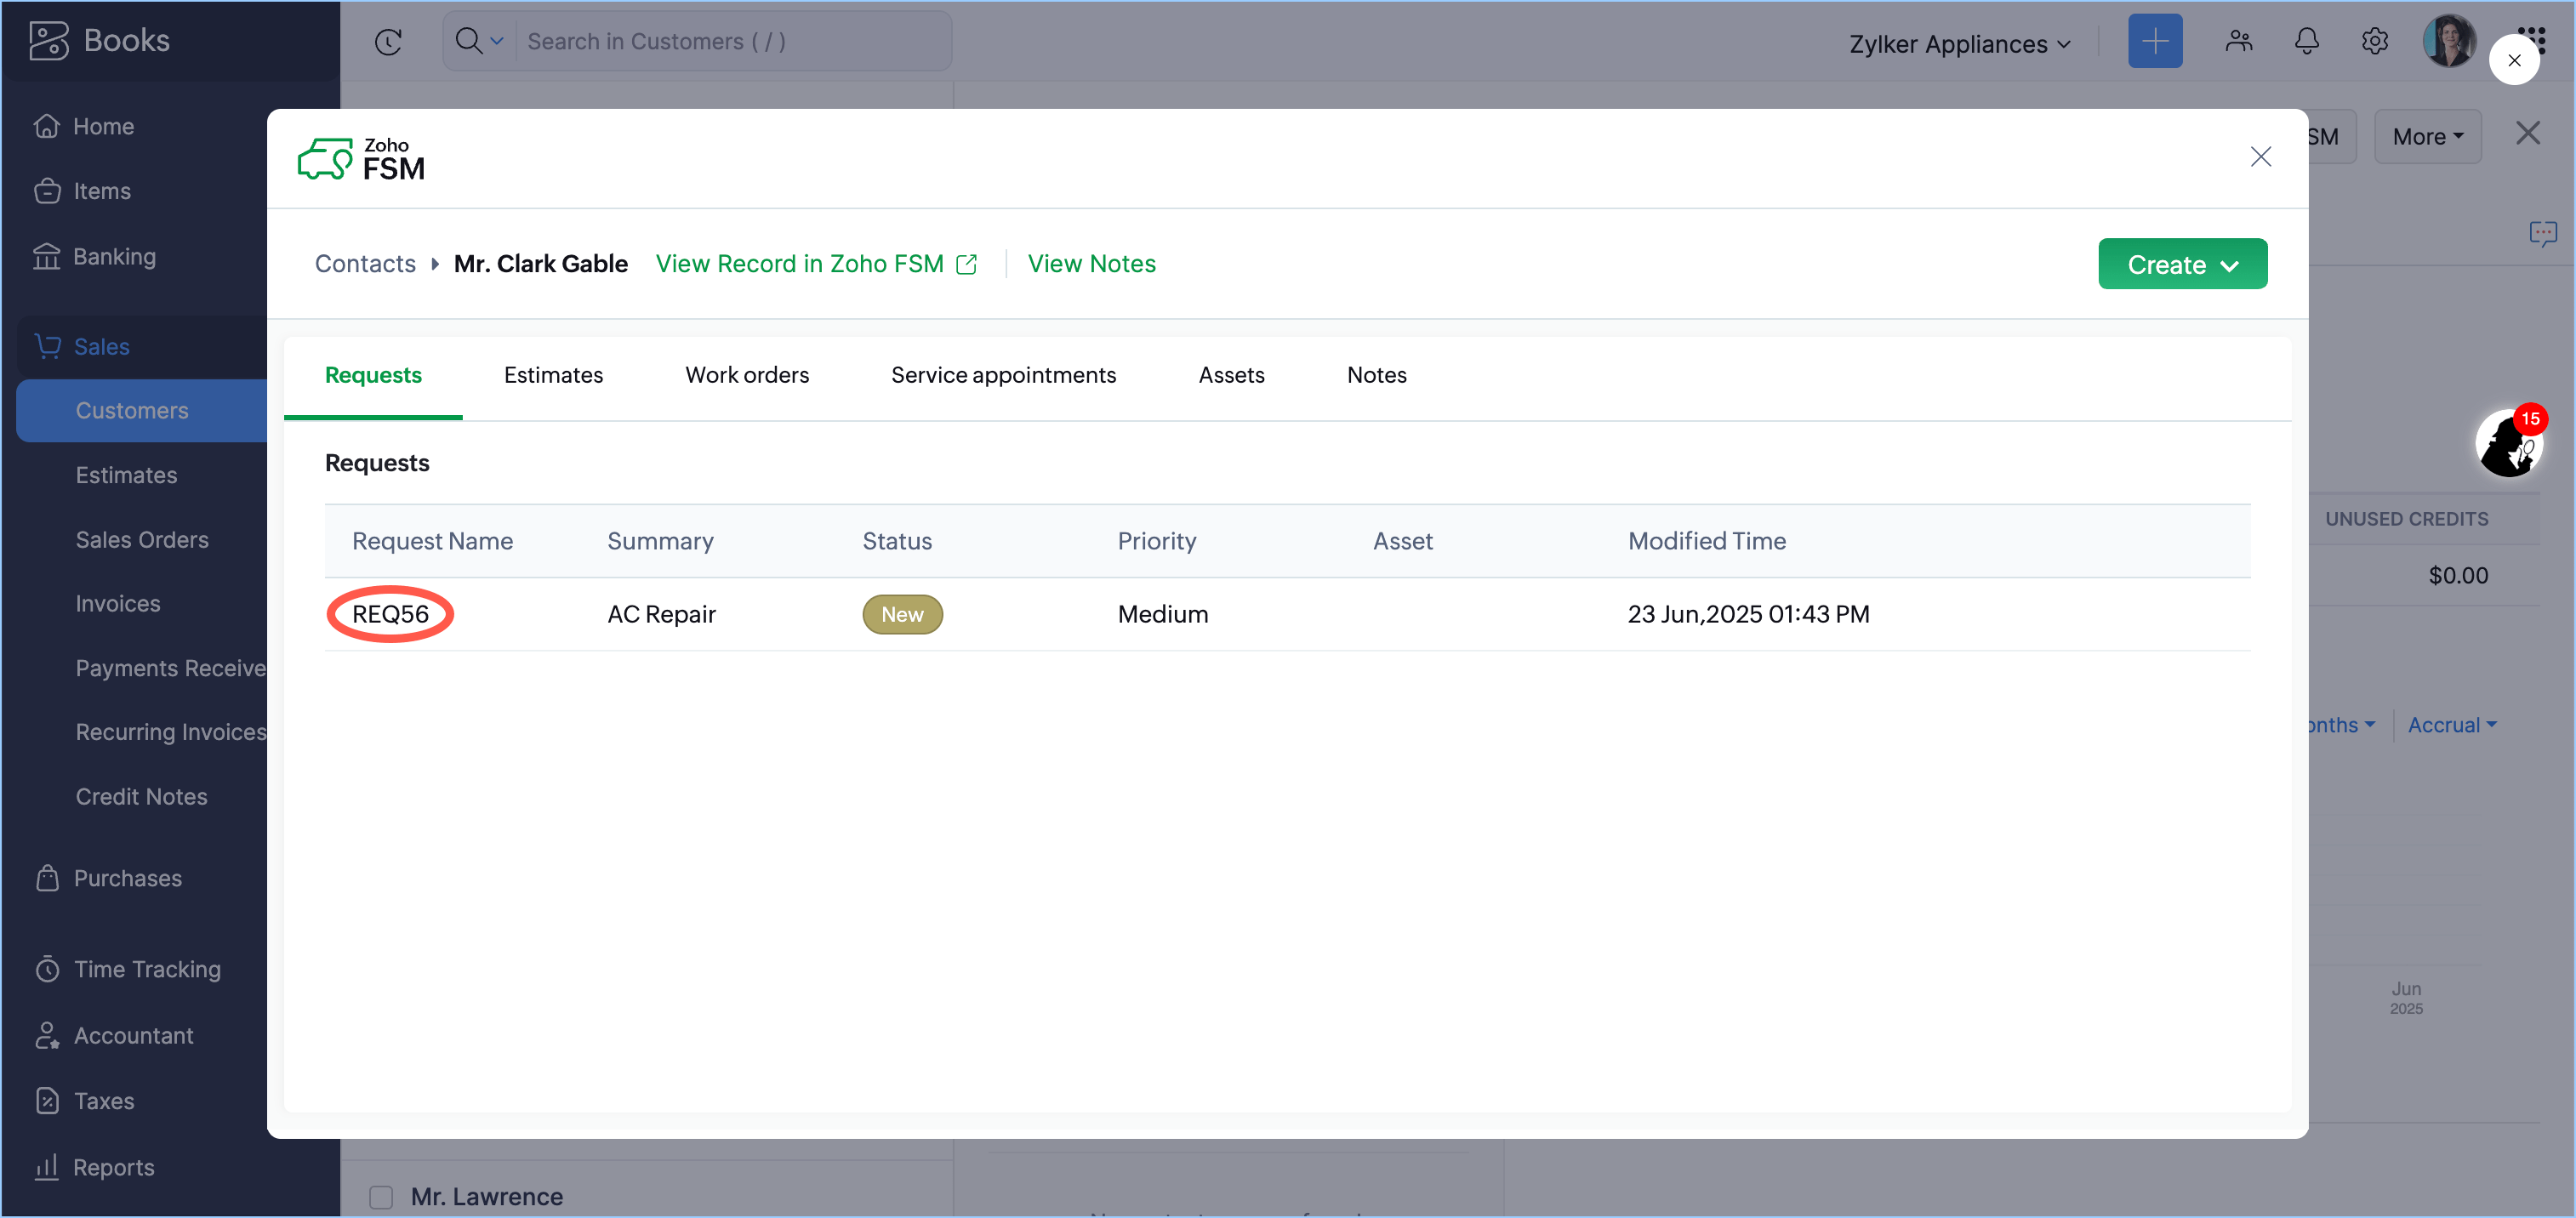Tick the Mr. Lawrence checkbox
The height and width of the screenshot is (1218, 2576).
381,1196
